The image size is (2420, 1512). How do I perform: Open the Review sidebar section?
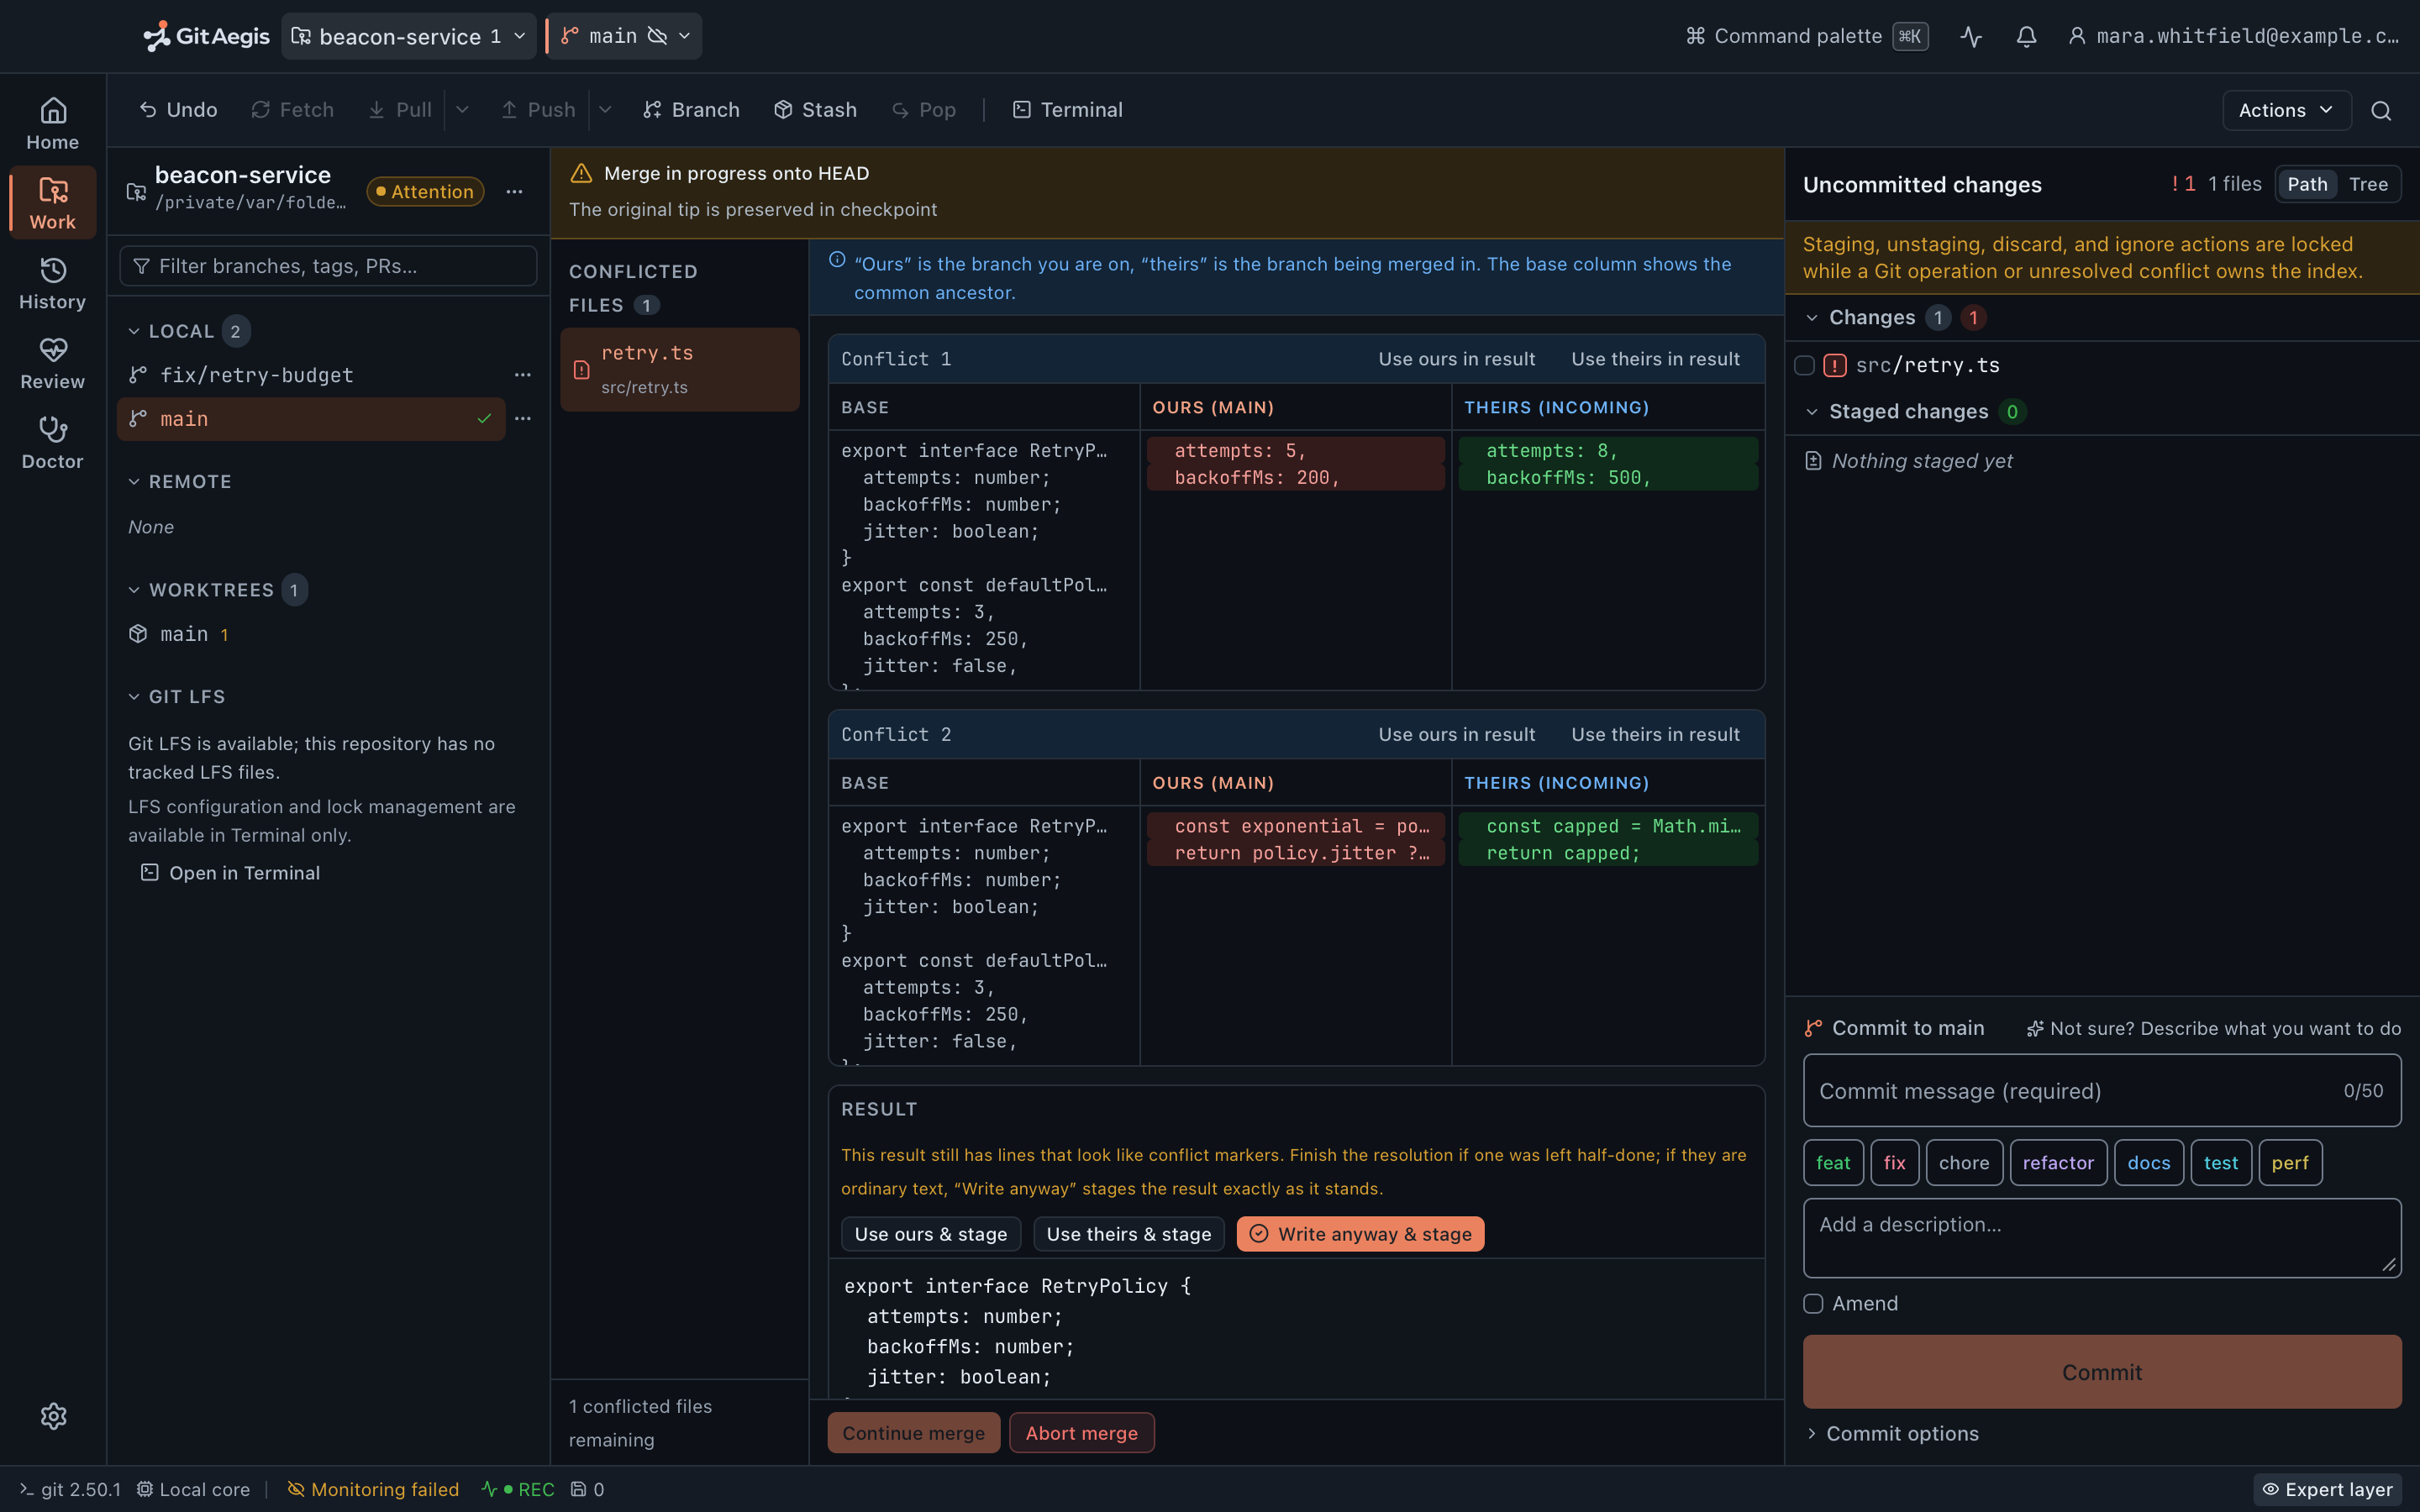53,364
